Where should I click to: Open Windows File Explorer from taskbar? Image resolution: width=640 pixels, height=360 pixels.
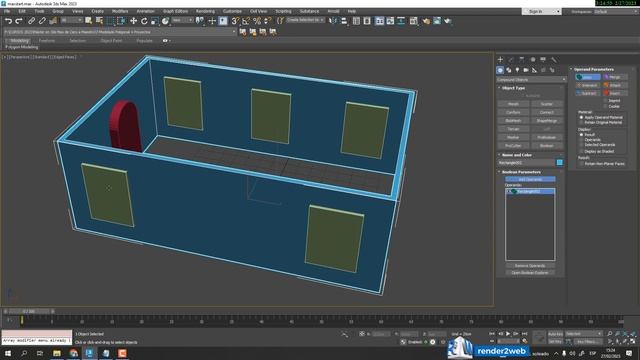[57, 353]
